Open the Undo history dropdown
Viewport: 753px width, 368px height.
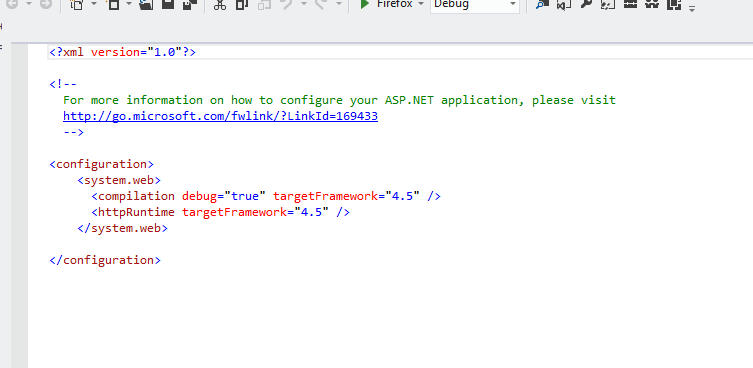click(x=304, y=4)
